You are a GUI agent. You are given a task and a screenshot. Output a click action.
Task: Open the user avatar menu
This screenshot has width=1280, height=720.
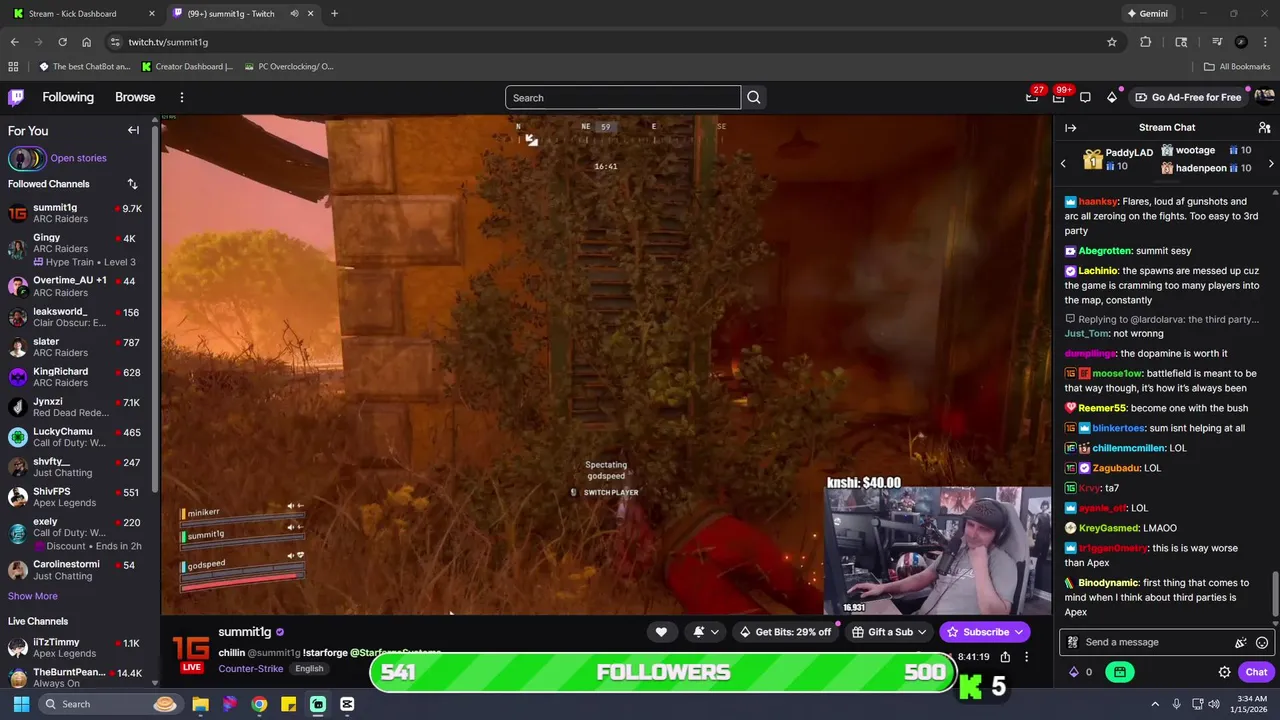tap(1264, 97)
